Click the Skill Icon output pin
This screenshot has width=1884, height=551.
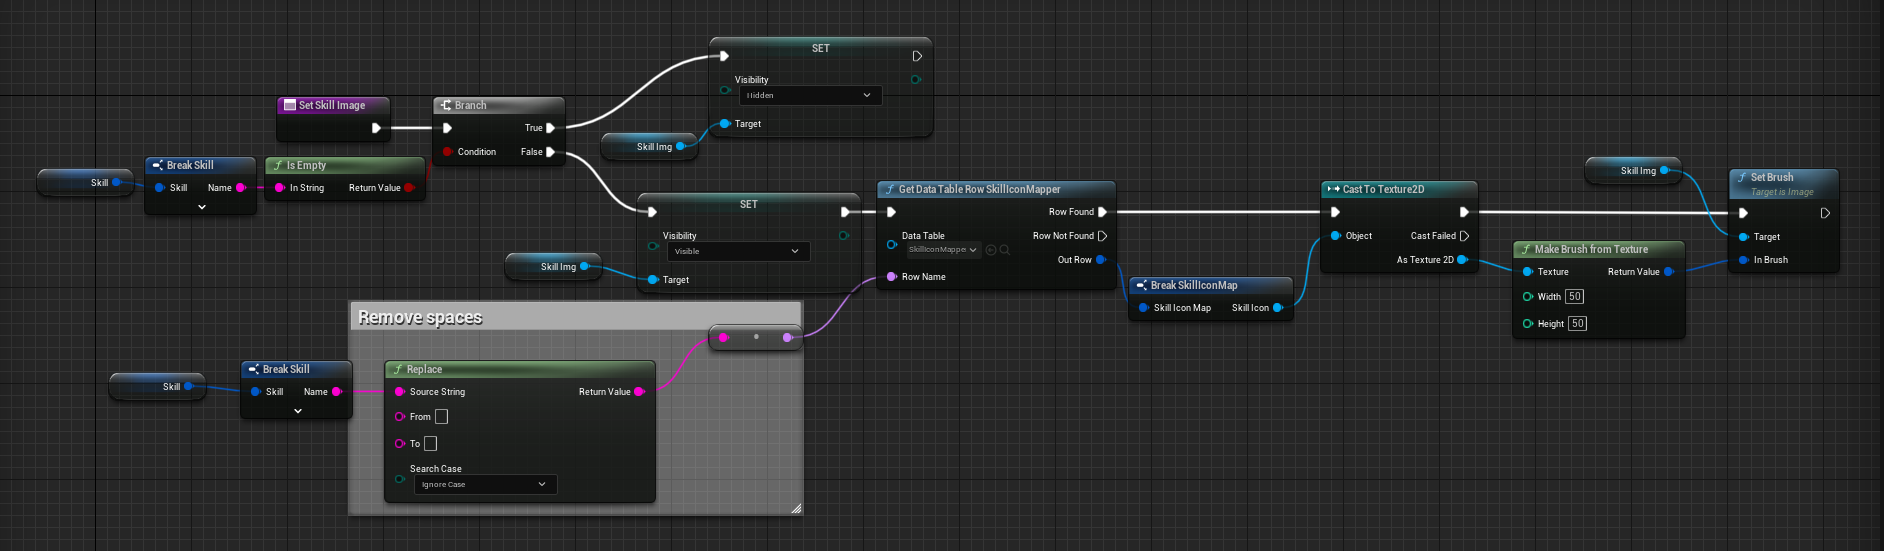click(1278, 308)
